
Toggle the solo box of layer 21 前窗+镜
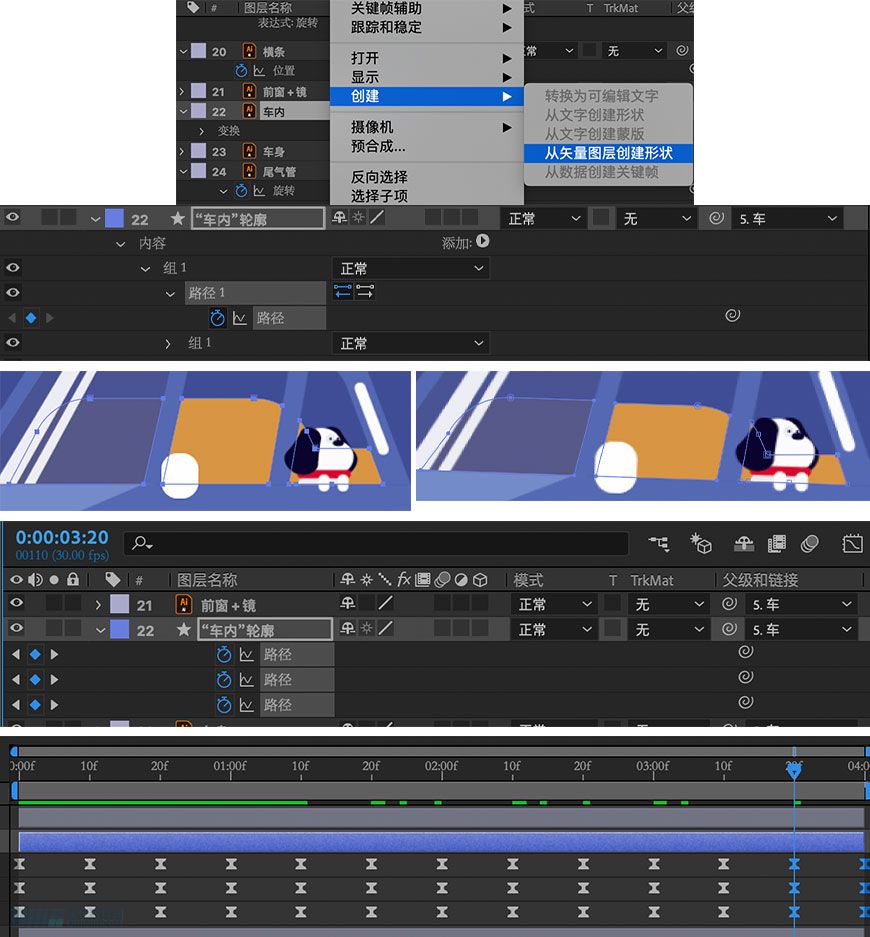point(54,604)
